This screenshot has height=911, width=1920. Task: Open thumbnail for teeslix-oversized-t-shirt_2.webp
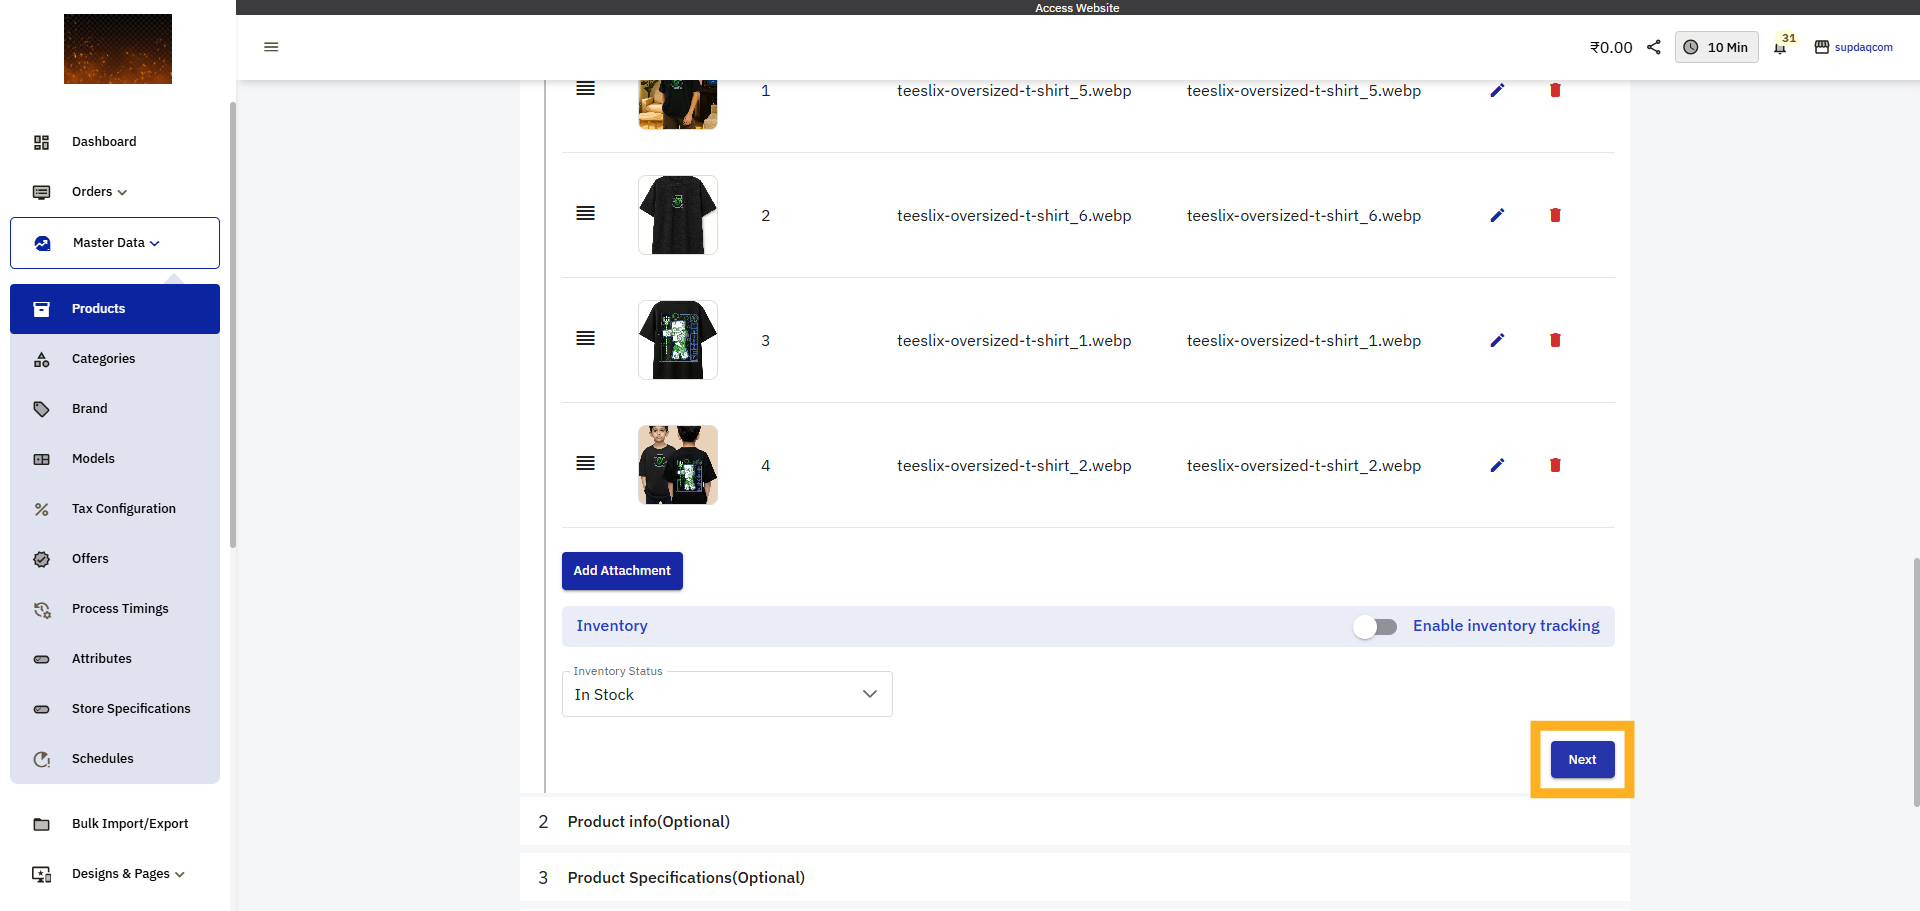point(678,465)
